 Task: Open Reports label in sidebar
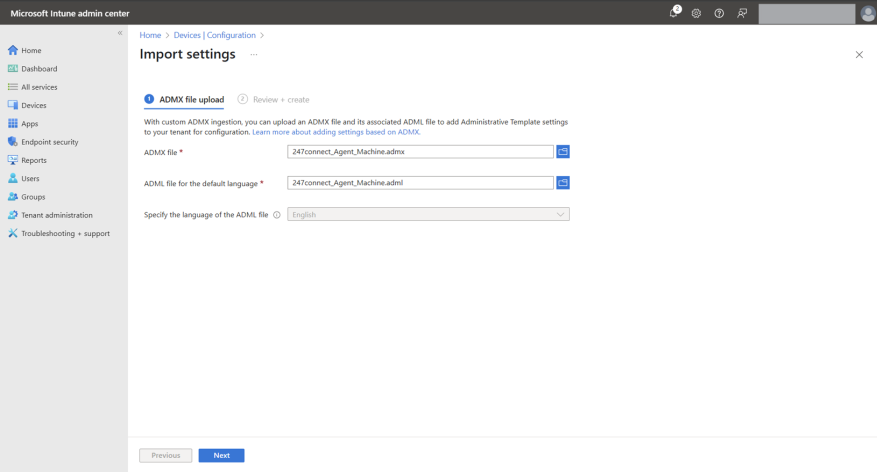coord(34,161)
